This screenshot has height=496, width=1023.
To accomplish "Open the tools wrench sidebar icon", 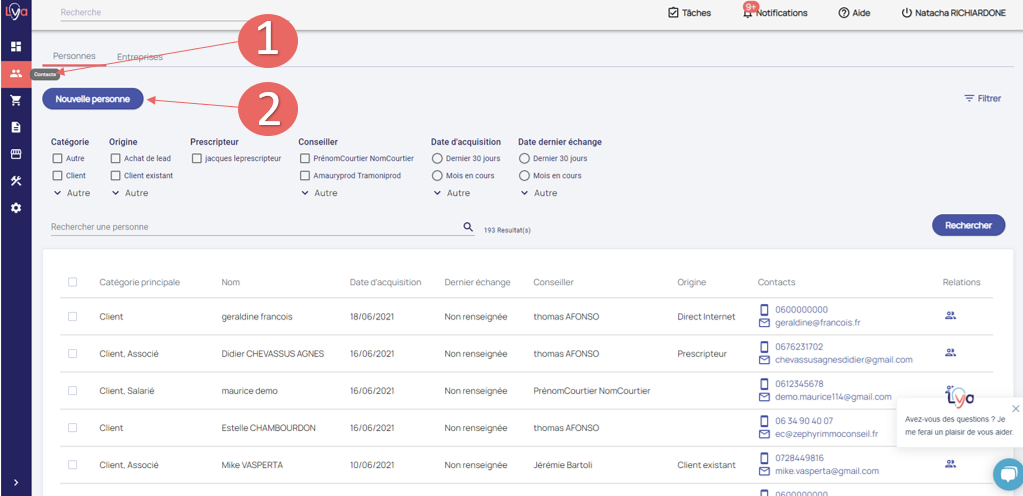I will click(15, 181).
